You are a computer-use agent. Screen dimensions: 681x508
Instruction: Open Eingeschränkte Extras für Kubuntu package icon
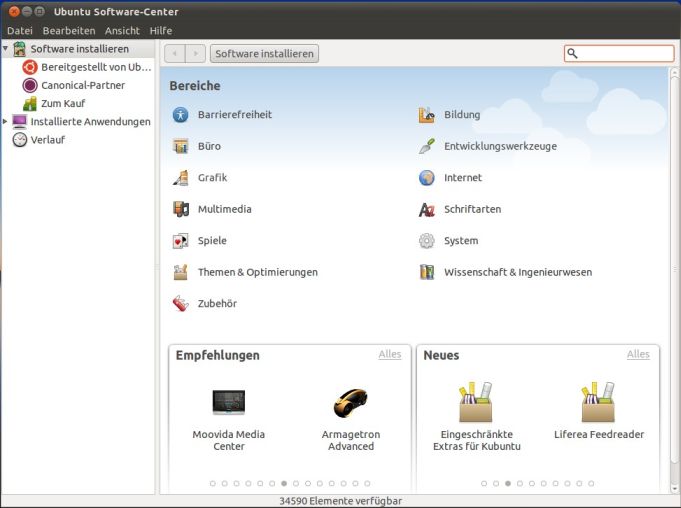476,402
